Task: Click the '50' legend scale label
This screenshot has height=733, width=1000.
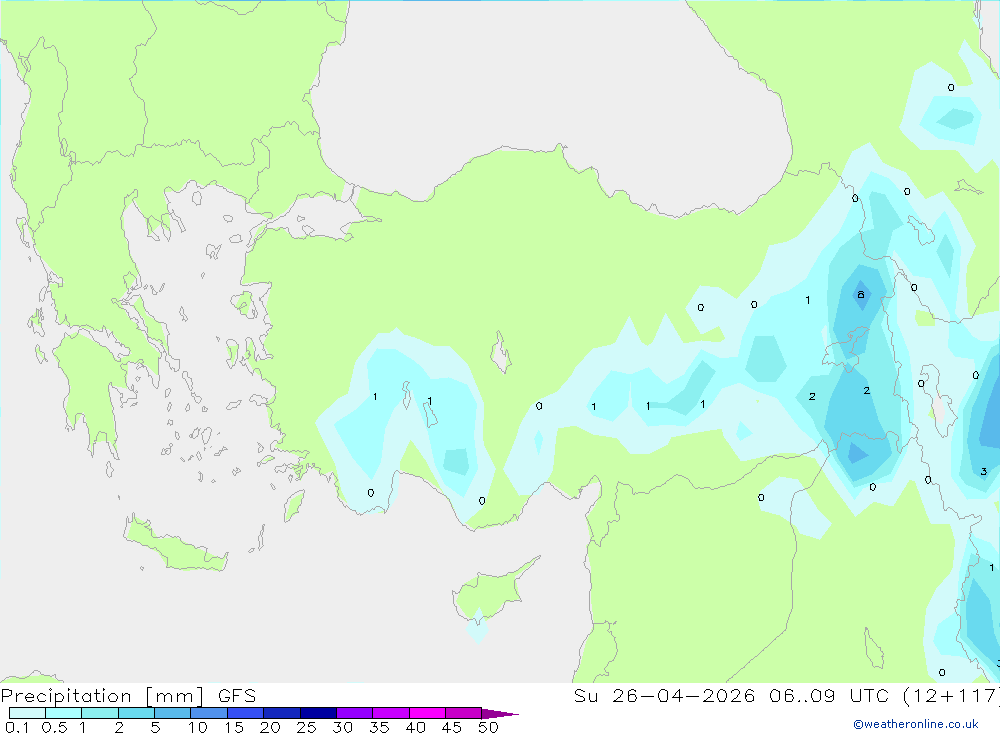Action: [489, 727]
